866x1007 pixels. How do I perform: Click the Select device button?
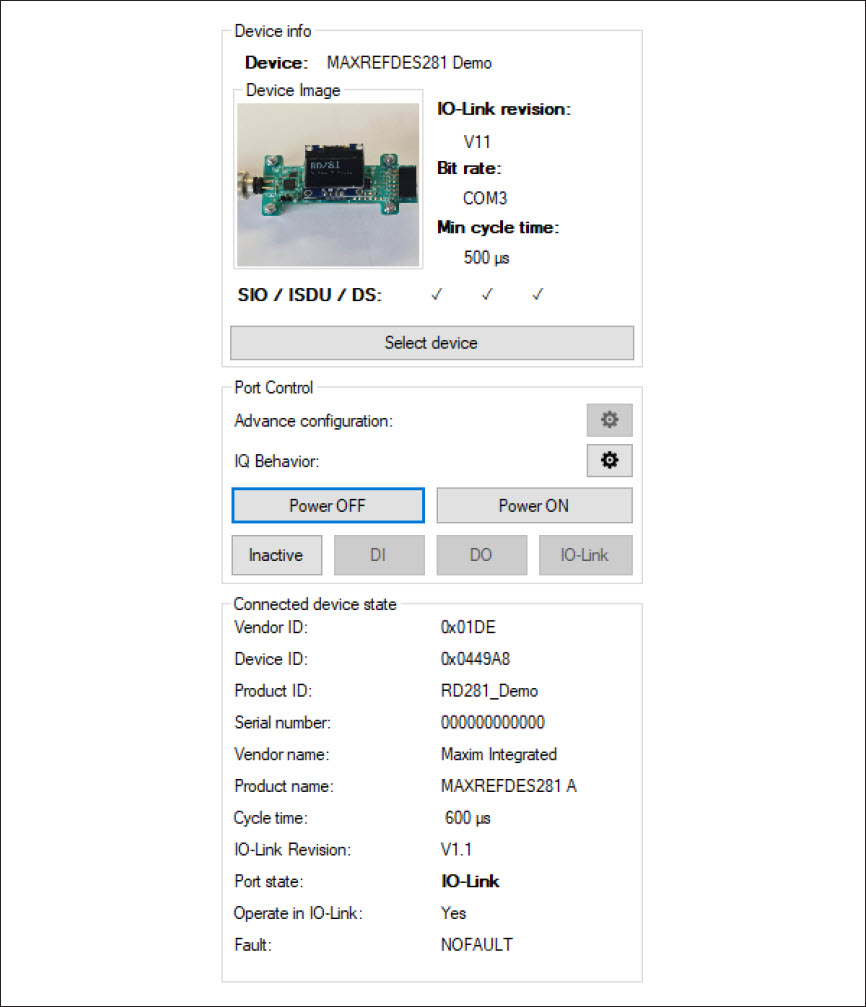click(432, 343)
